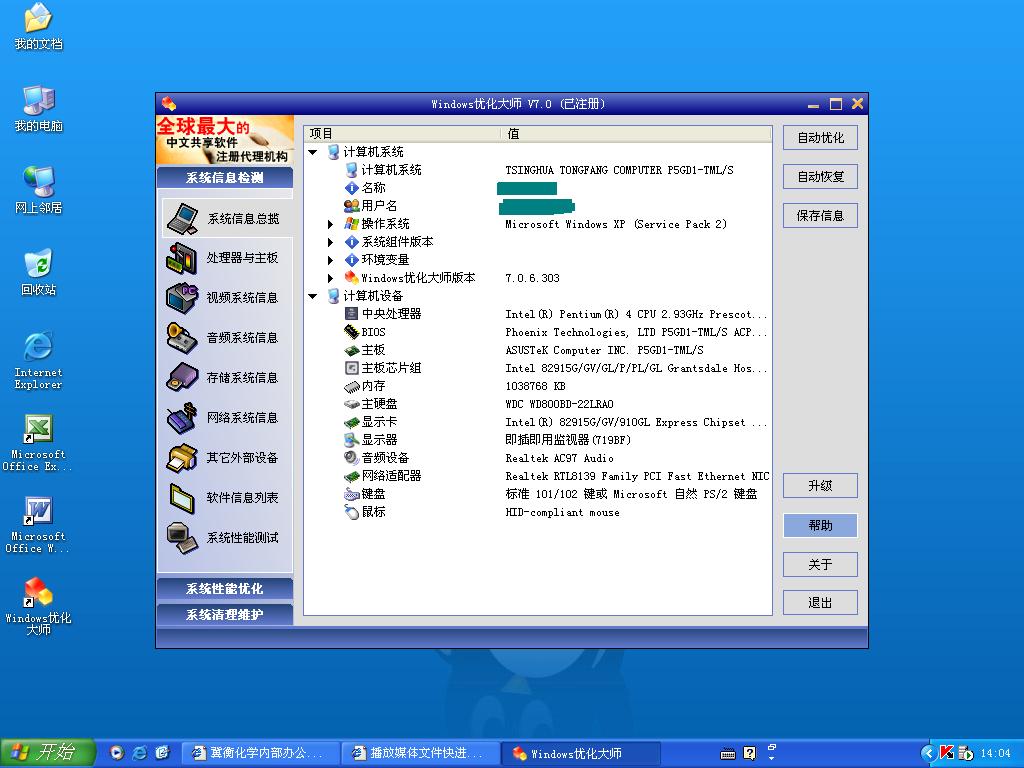Click the 退出 button

pos(820,603)
